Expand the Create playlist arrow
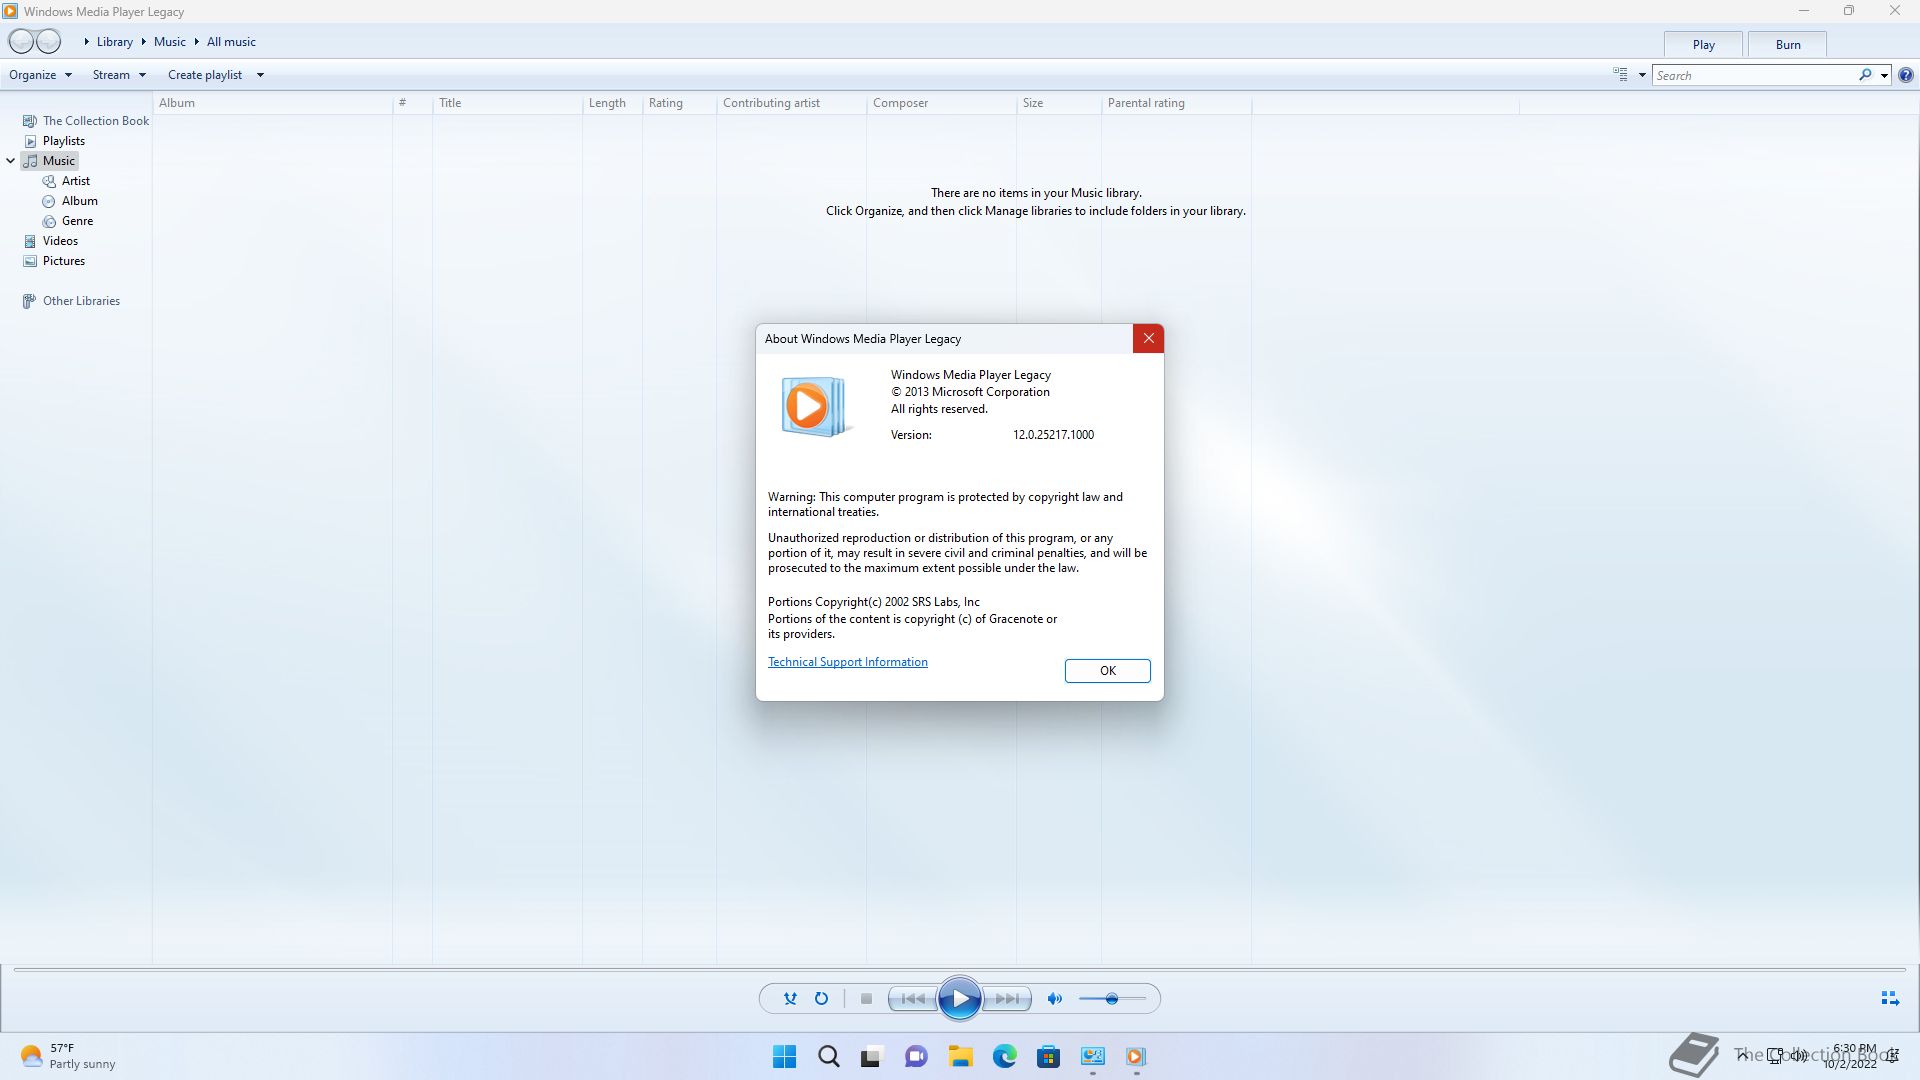Screen dimensions: 1920x1080 point(260,75)
